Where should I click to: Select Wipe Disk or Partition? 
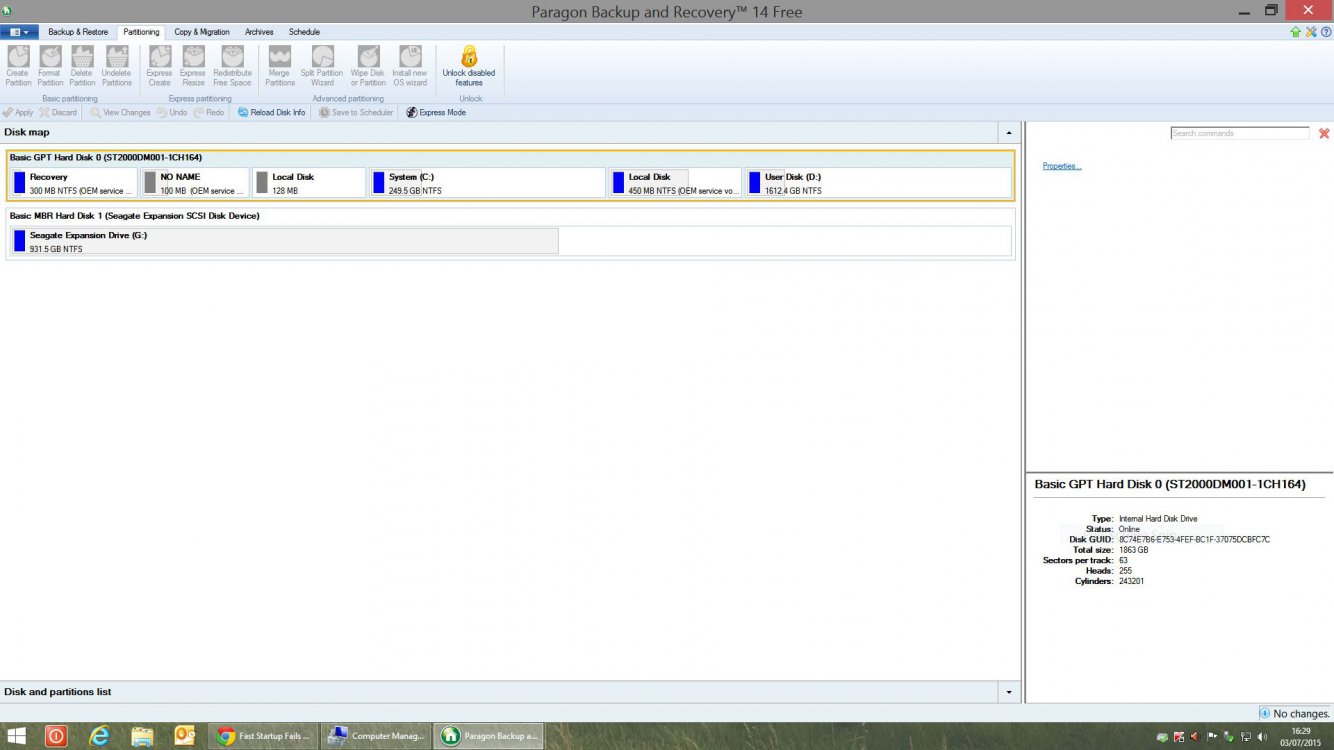tap(368, 66)
